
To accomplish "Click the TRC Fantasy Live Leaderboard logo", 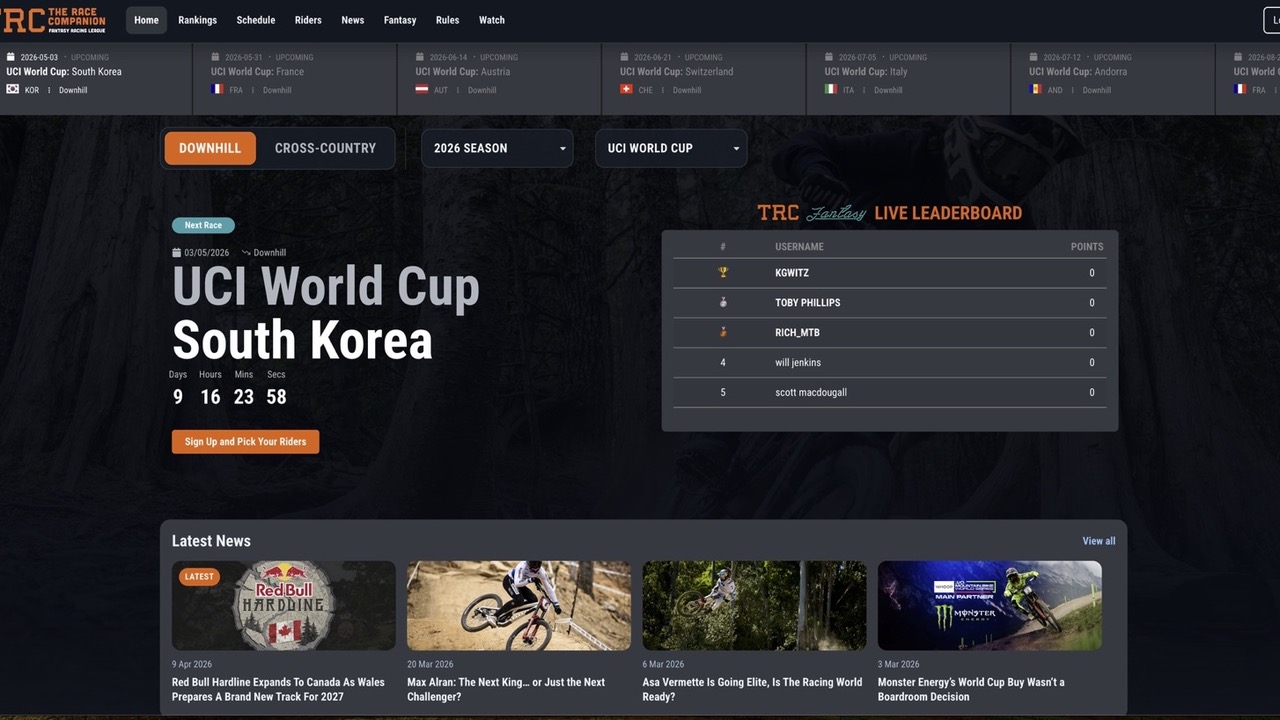I will point(890,212).
